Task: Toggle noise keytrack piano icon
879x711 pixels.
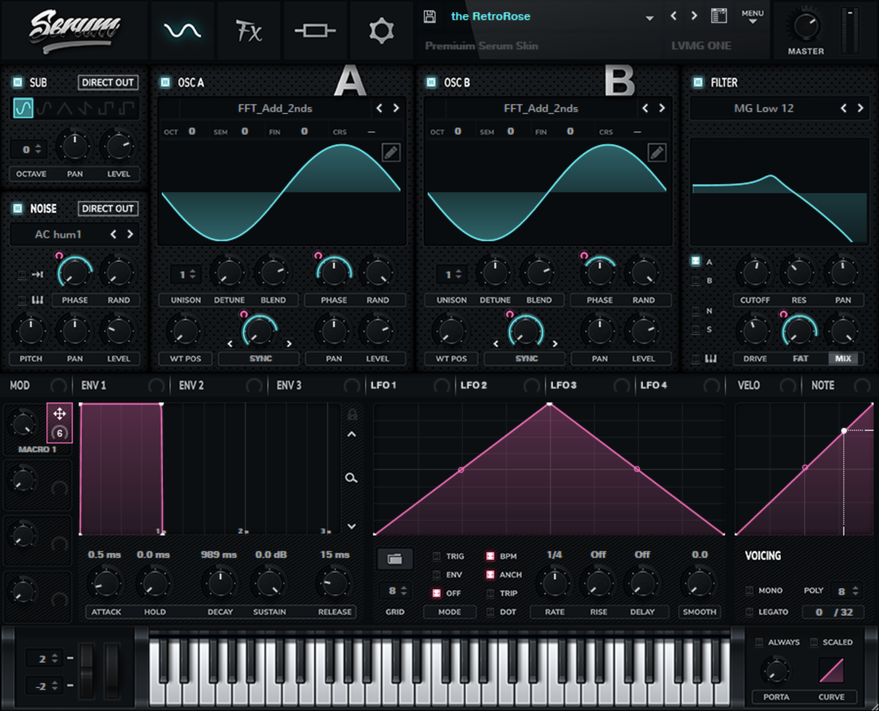Action: click(x=38, y=300)
